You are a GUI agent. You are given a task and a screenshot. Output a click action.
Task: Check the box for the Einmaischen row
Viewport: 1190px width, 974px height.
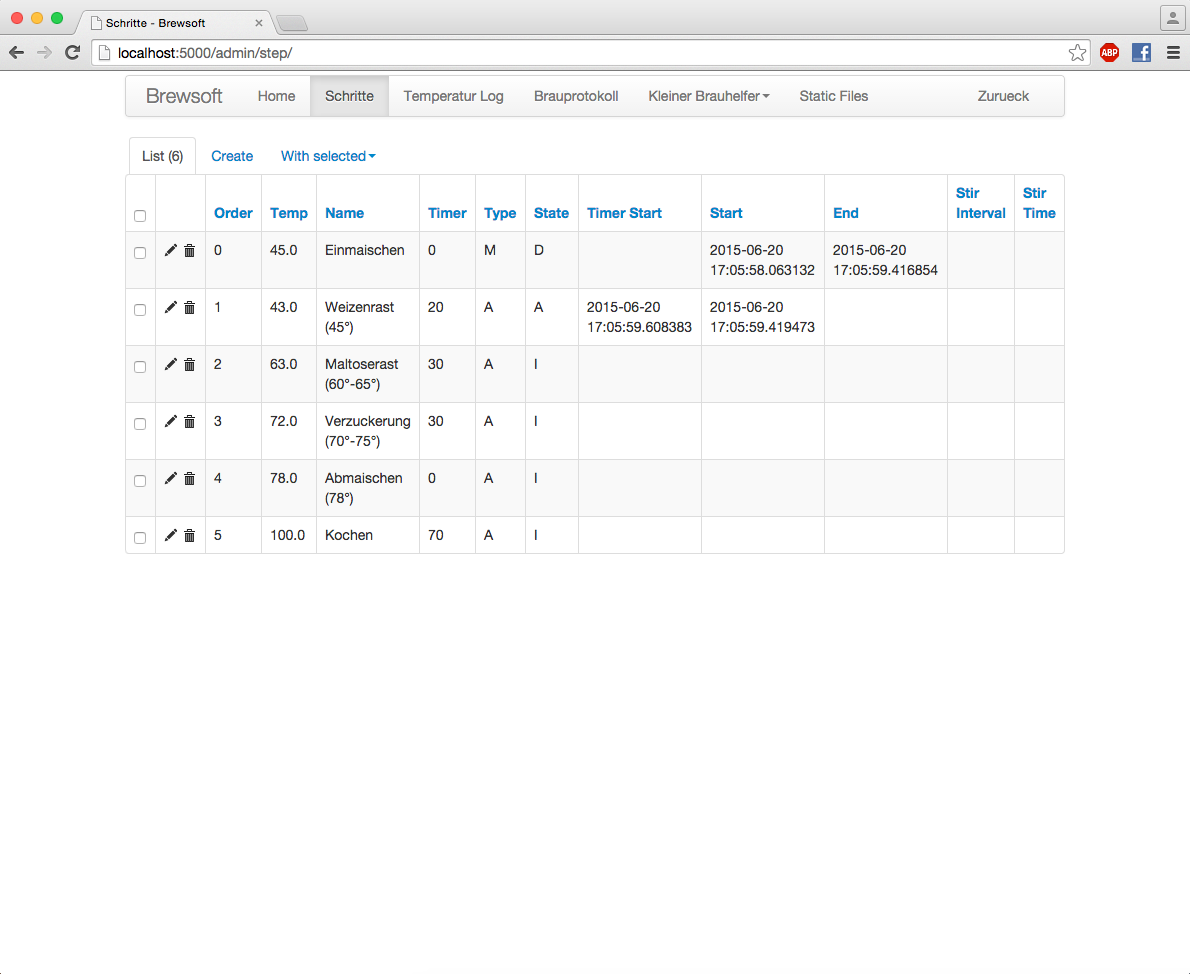tap(140, 253)
